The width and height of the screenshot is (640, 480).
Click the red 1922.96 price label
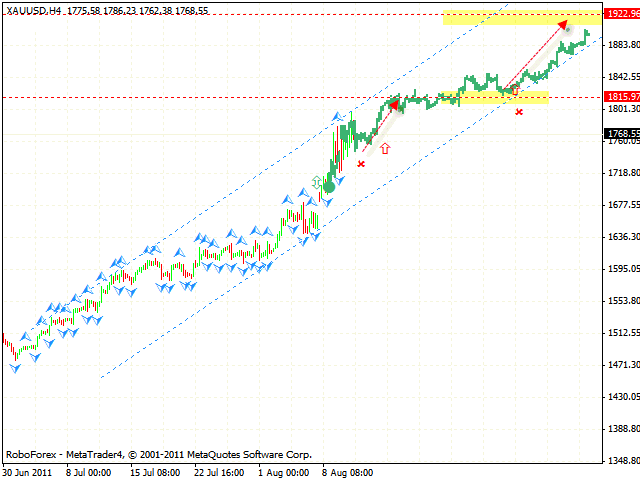coord(621,16)
